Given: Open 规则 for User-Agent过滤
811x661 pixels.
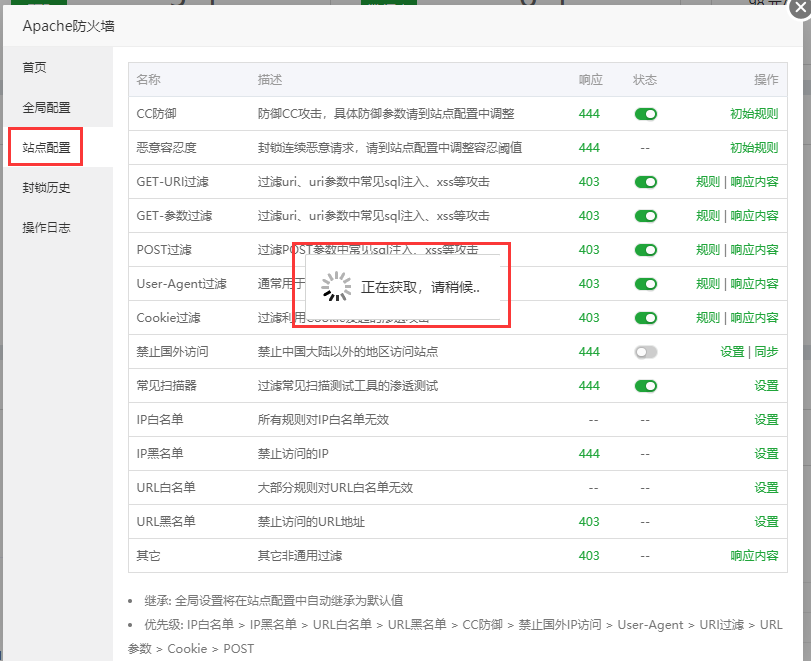Looking at the screenshot, I should (x=708, y=284).
